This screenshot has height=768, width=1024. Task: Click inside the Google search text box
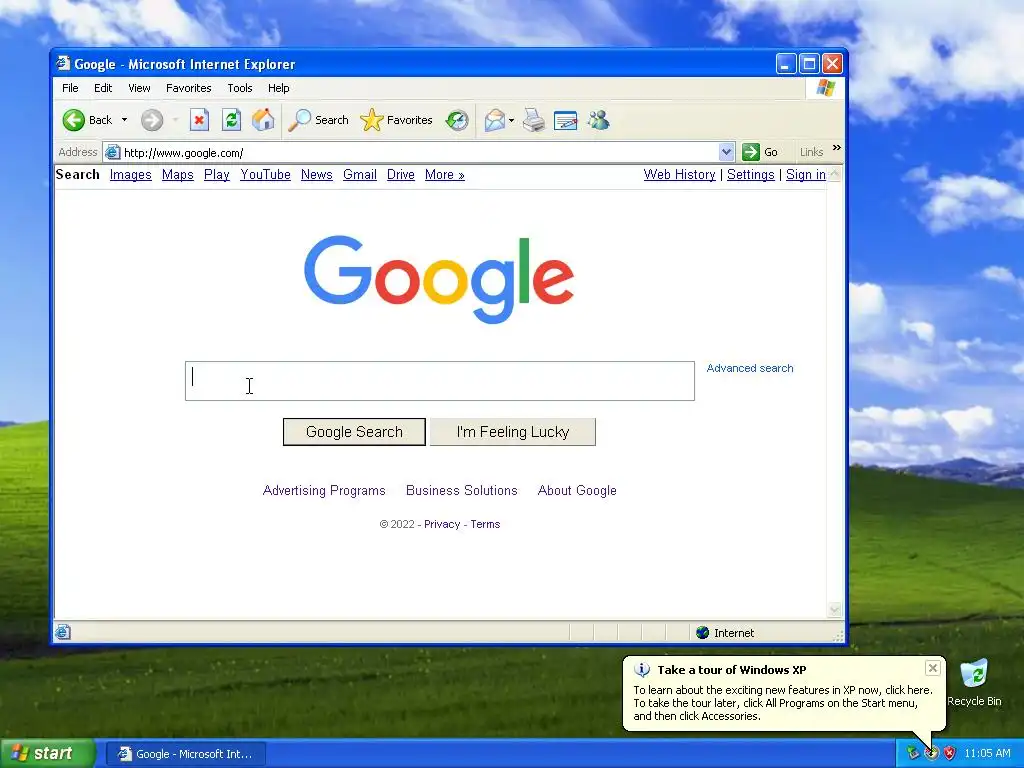point(440,381)
